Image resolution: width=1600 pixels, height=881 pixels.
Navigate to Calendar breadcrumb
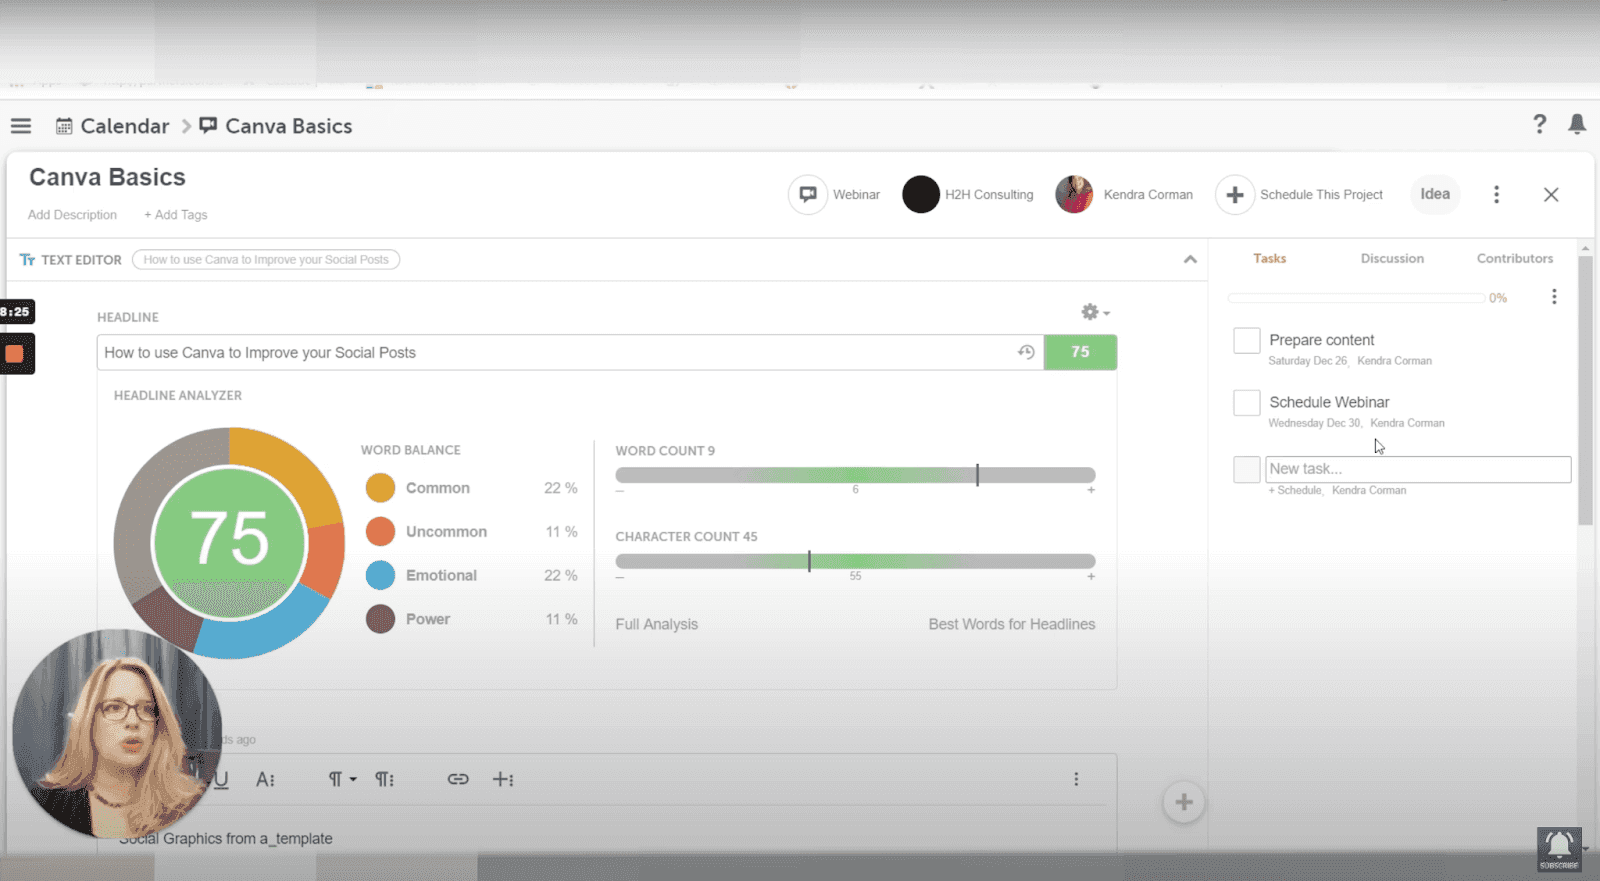(x=125, y=126)
